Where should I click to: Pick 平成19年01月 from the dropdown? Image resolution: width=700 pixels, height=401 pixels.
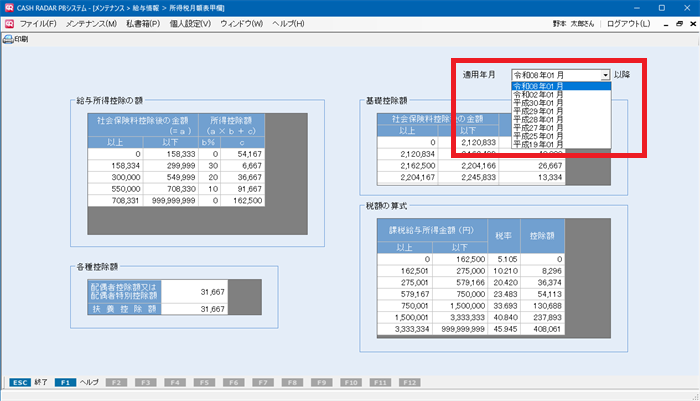544,144
